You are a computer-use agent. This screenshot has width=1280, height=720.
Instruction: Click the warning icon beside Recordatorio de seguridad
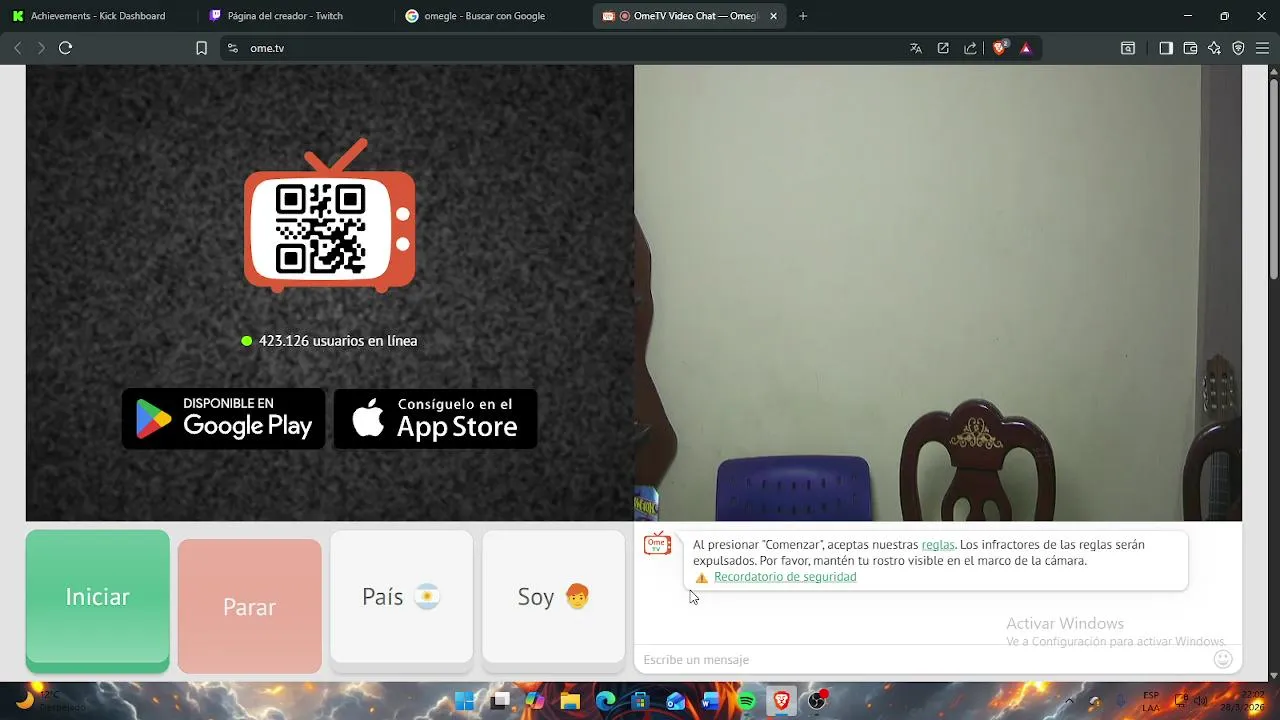pos(702,578)
